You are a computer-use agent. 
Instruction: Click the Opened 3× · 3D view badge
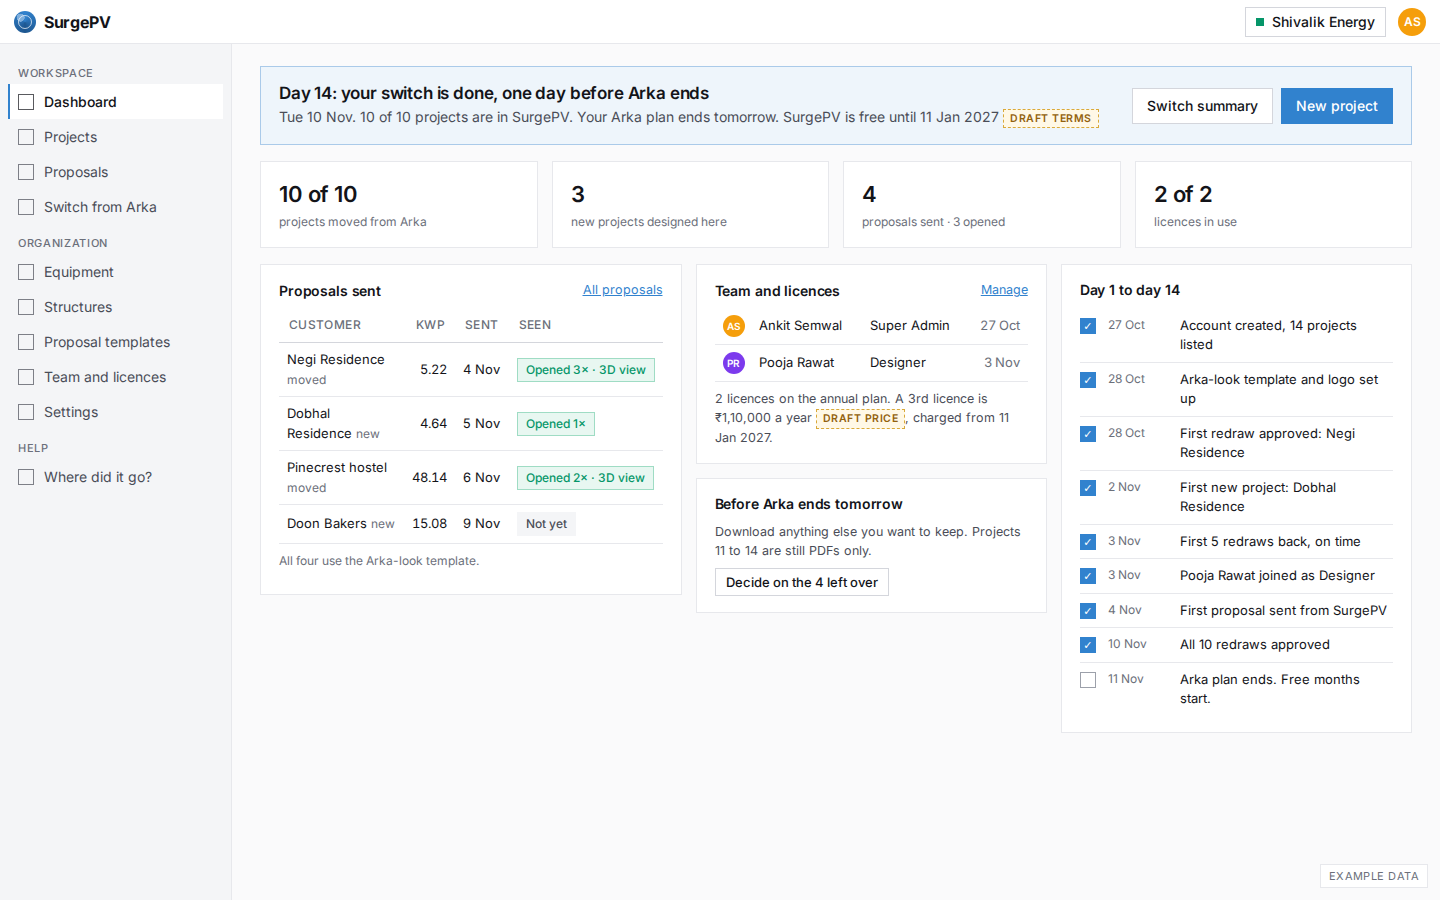(586, 370)
